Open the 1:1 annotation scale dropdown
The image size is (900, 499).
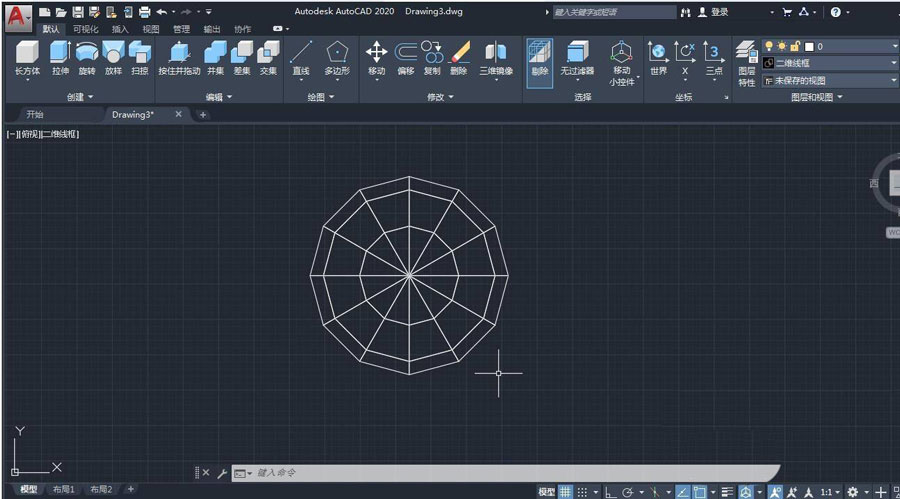pyautogui.click(x=830, y=492)
